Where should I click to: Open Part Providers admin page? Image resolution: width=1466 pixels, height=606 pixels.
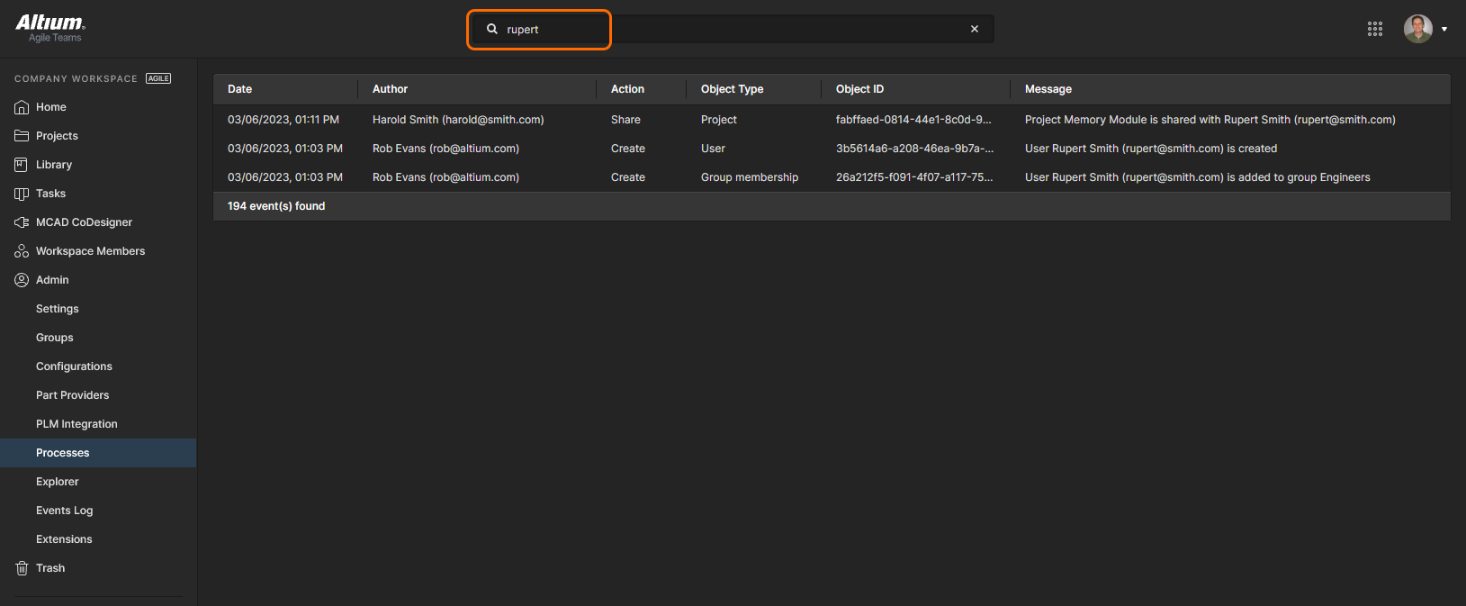[x=72, y=395]
